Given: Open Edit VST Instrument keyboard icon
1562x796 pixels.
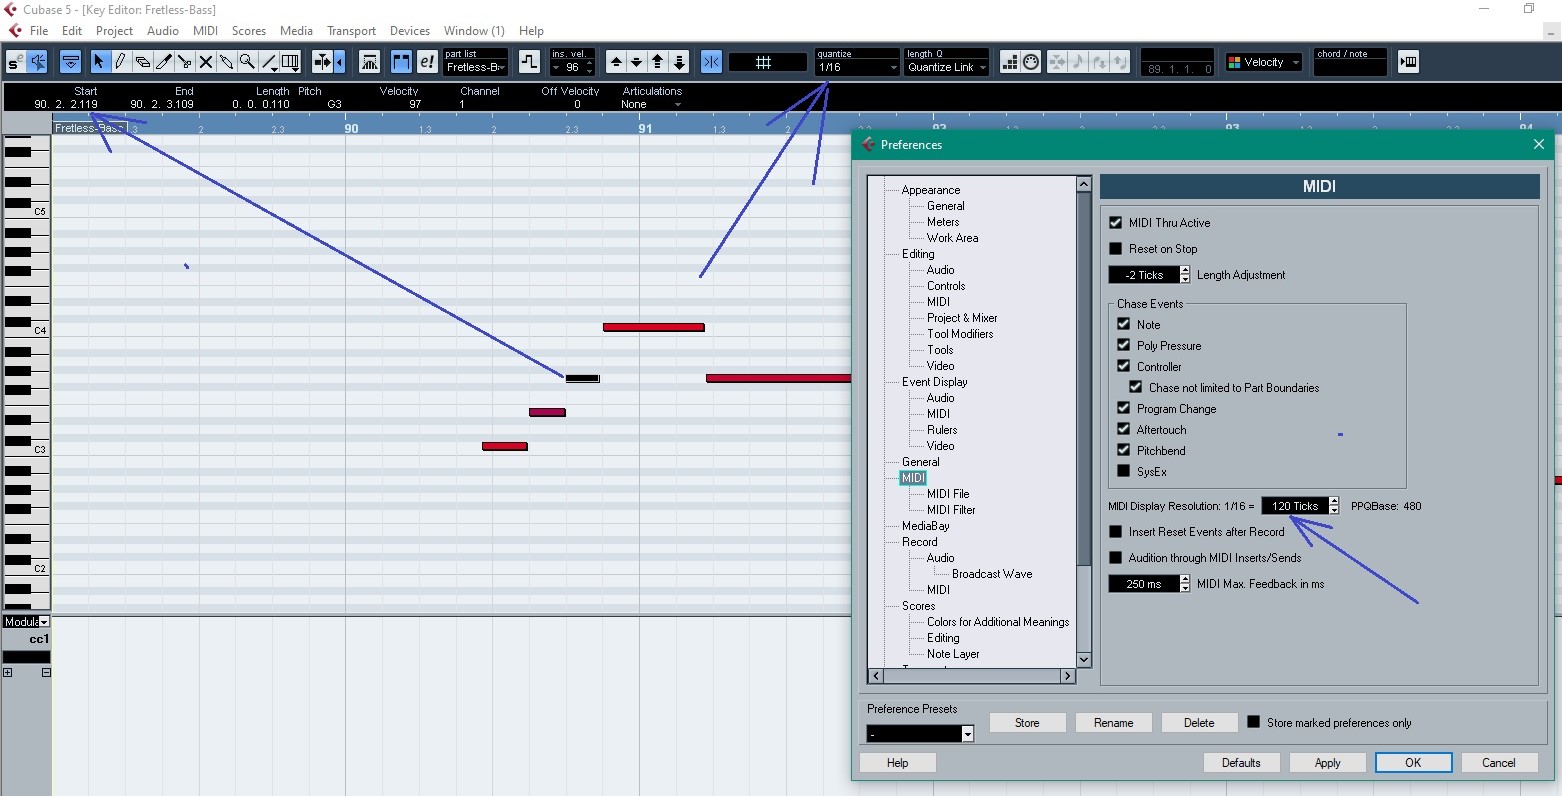Looking at the screenshot, I should click(1409, 62).
